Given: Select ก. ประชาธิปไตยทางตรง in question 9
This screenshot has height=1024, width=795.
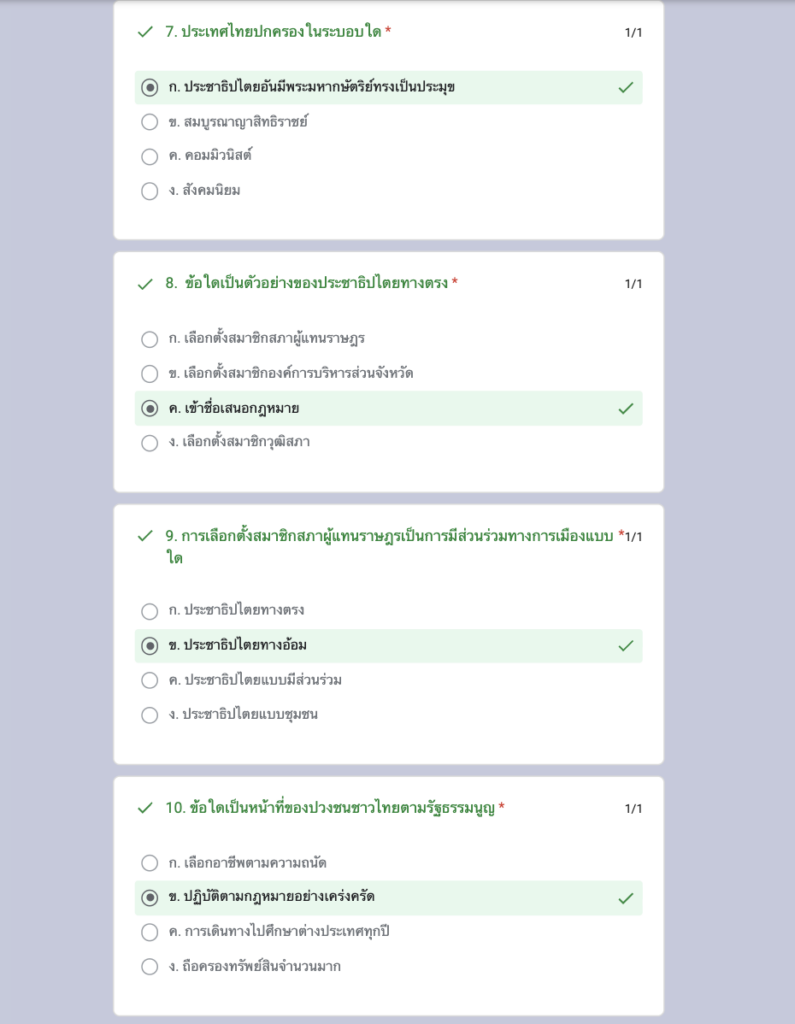Looking at the screenshot, I should pos(150,611).
